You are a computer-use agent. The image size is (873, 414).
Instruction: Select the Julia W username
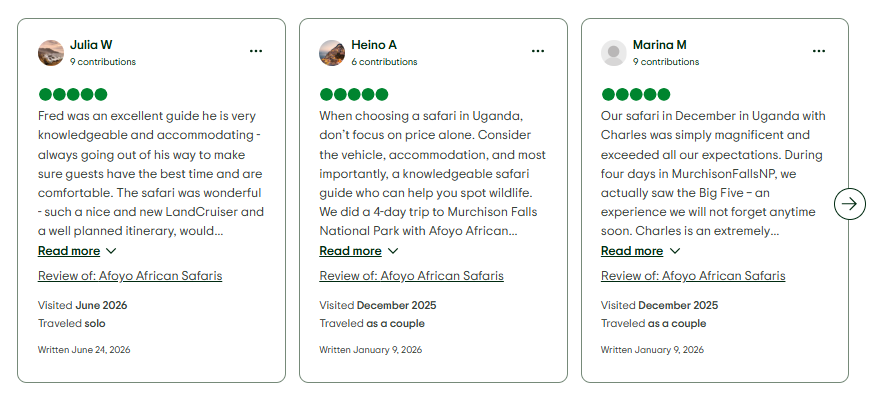point(91,45)
